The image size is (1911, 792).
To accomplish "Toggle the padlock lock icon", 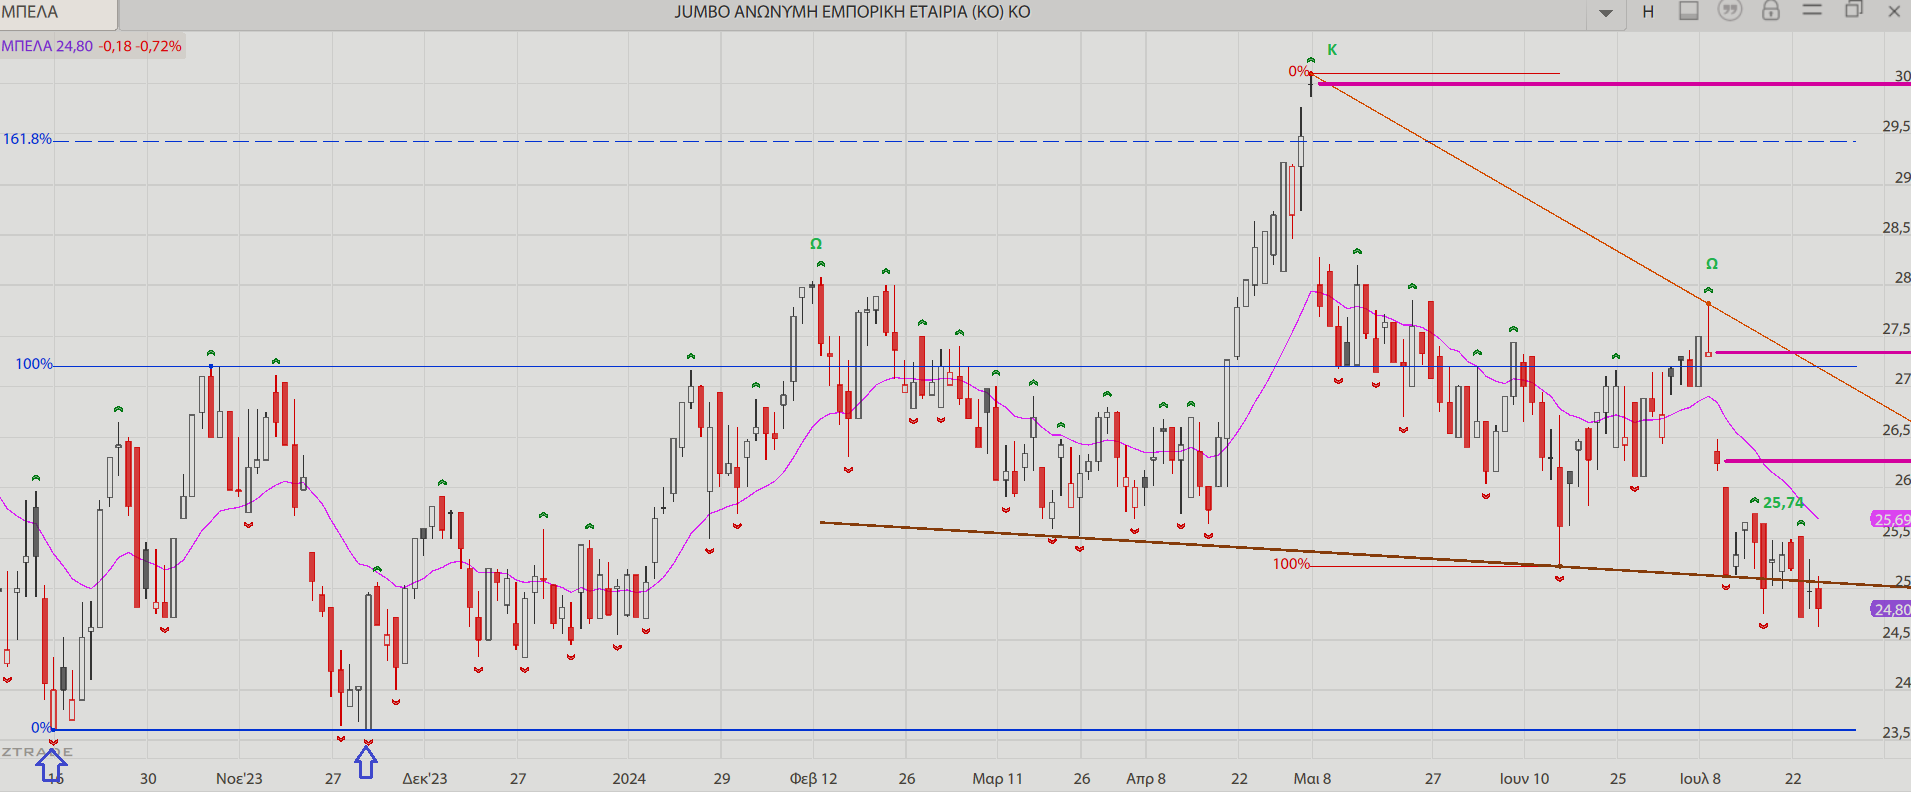I will click(x=1771, y=11).
